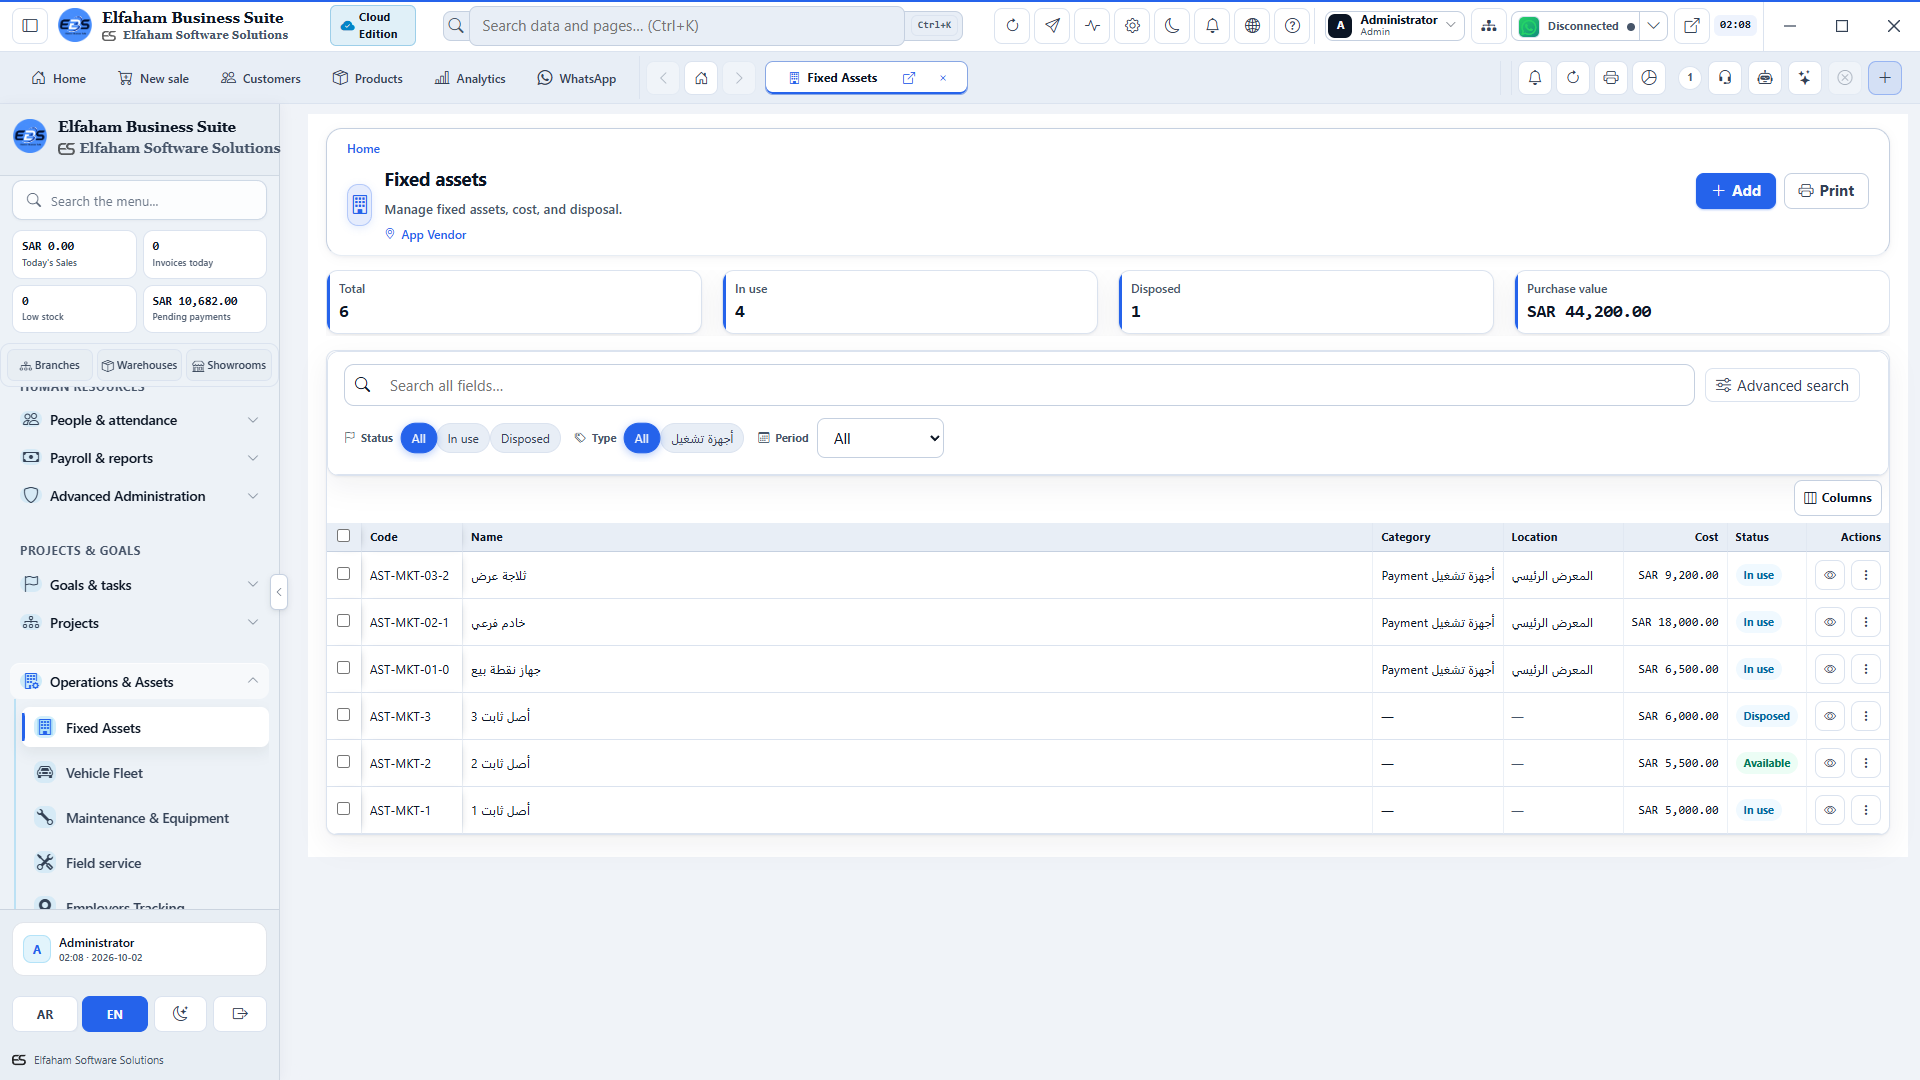Open Advanced search

(x=1782, y=386)
